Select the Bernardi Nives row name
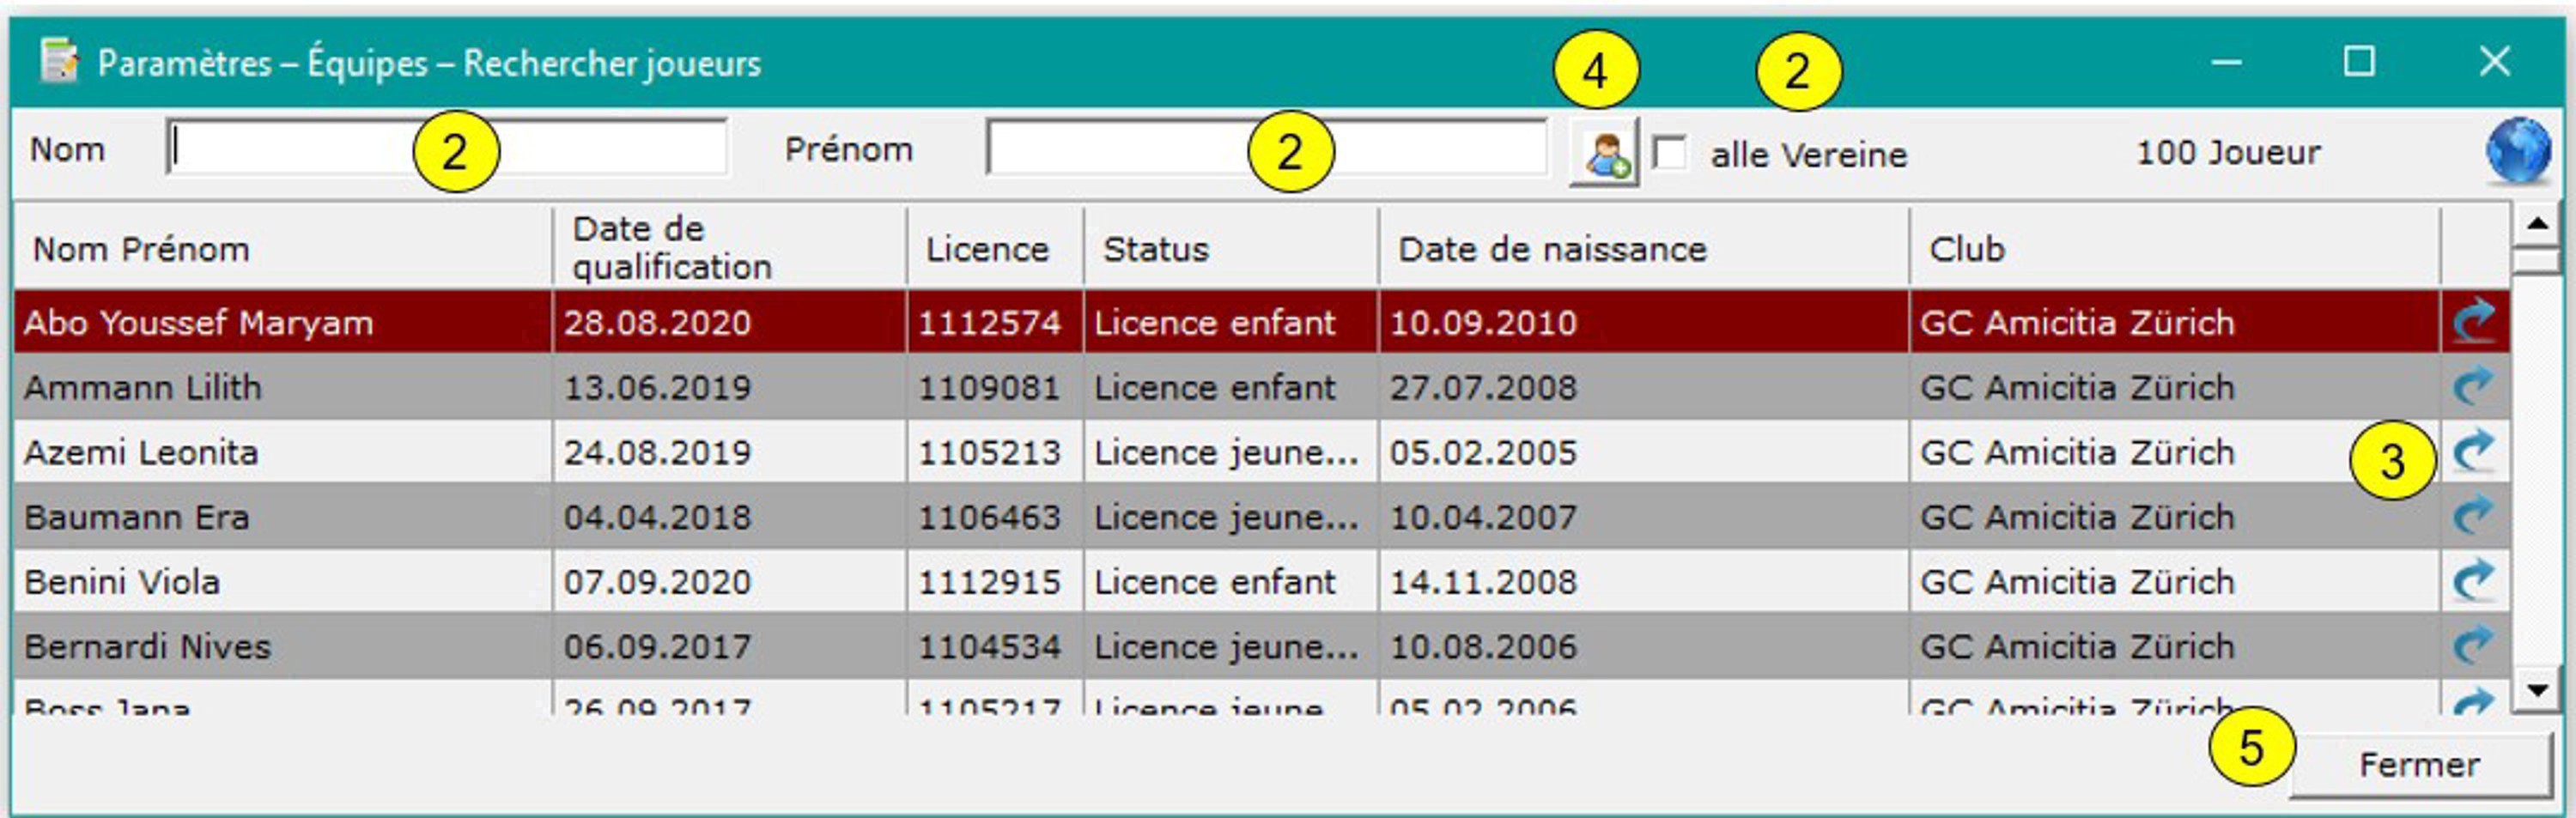The width and height of the screenshot is (2576, 818). tap(148, 647)
